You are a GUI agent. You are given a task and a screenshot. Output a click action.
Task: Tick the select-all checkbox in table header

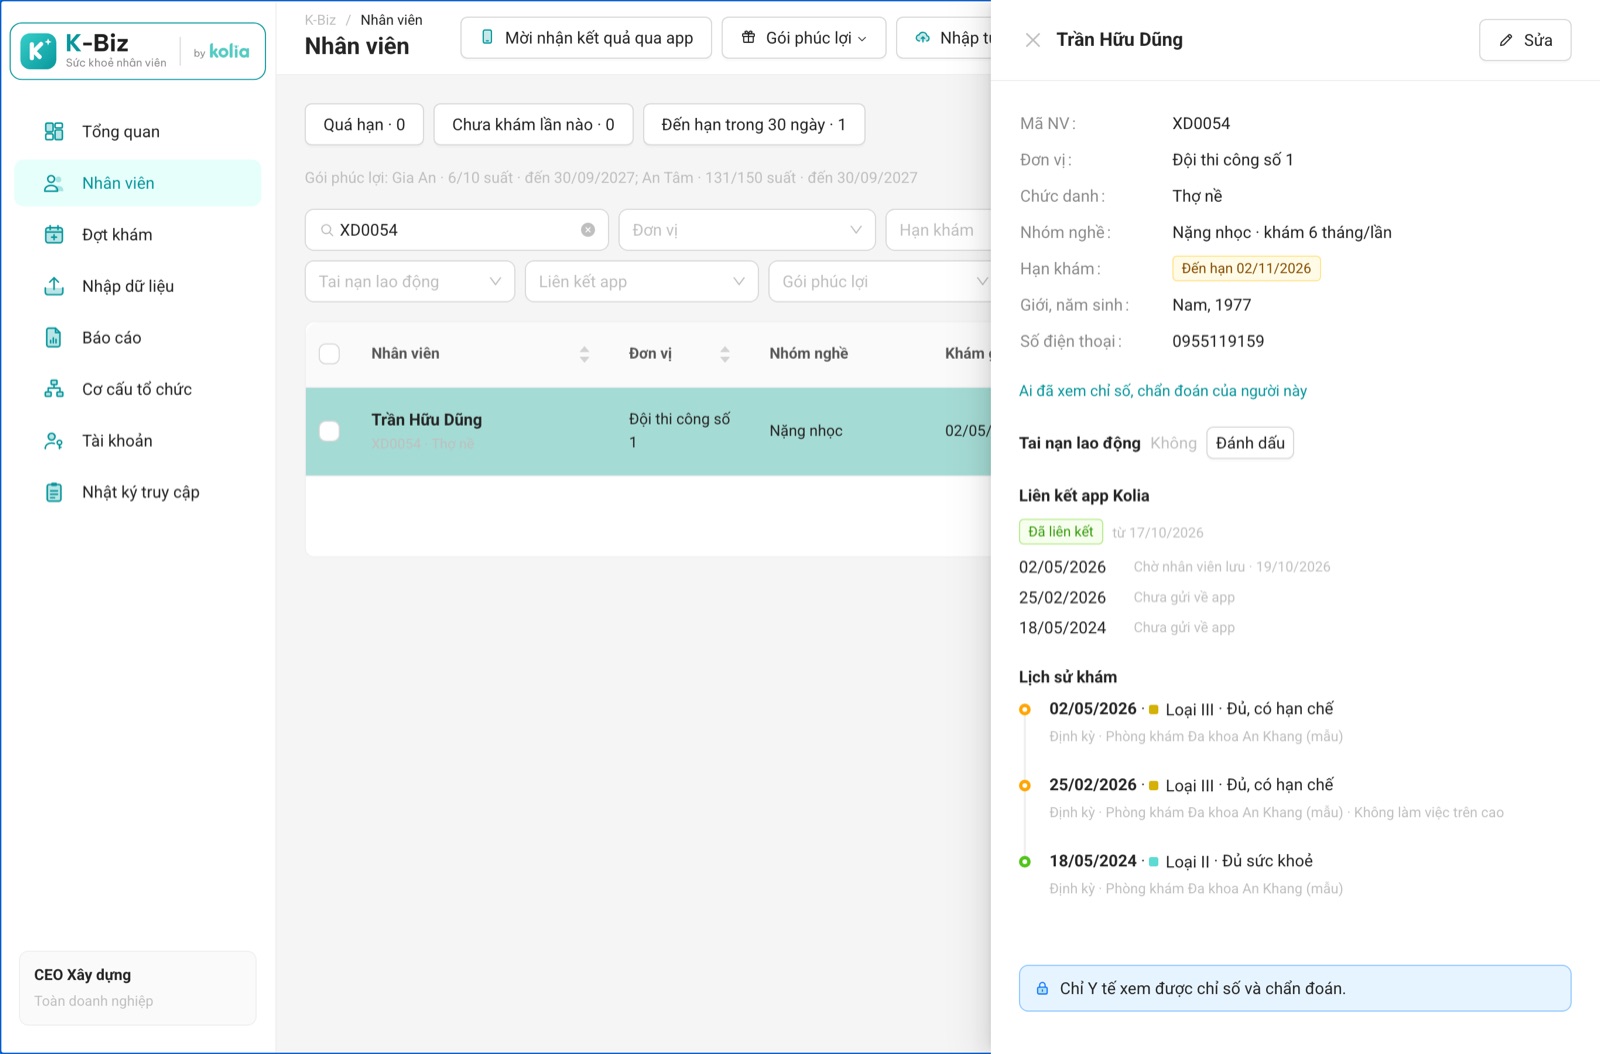coord(329,353)
